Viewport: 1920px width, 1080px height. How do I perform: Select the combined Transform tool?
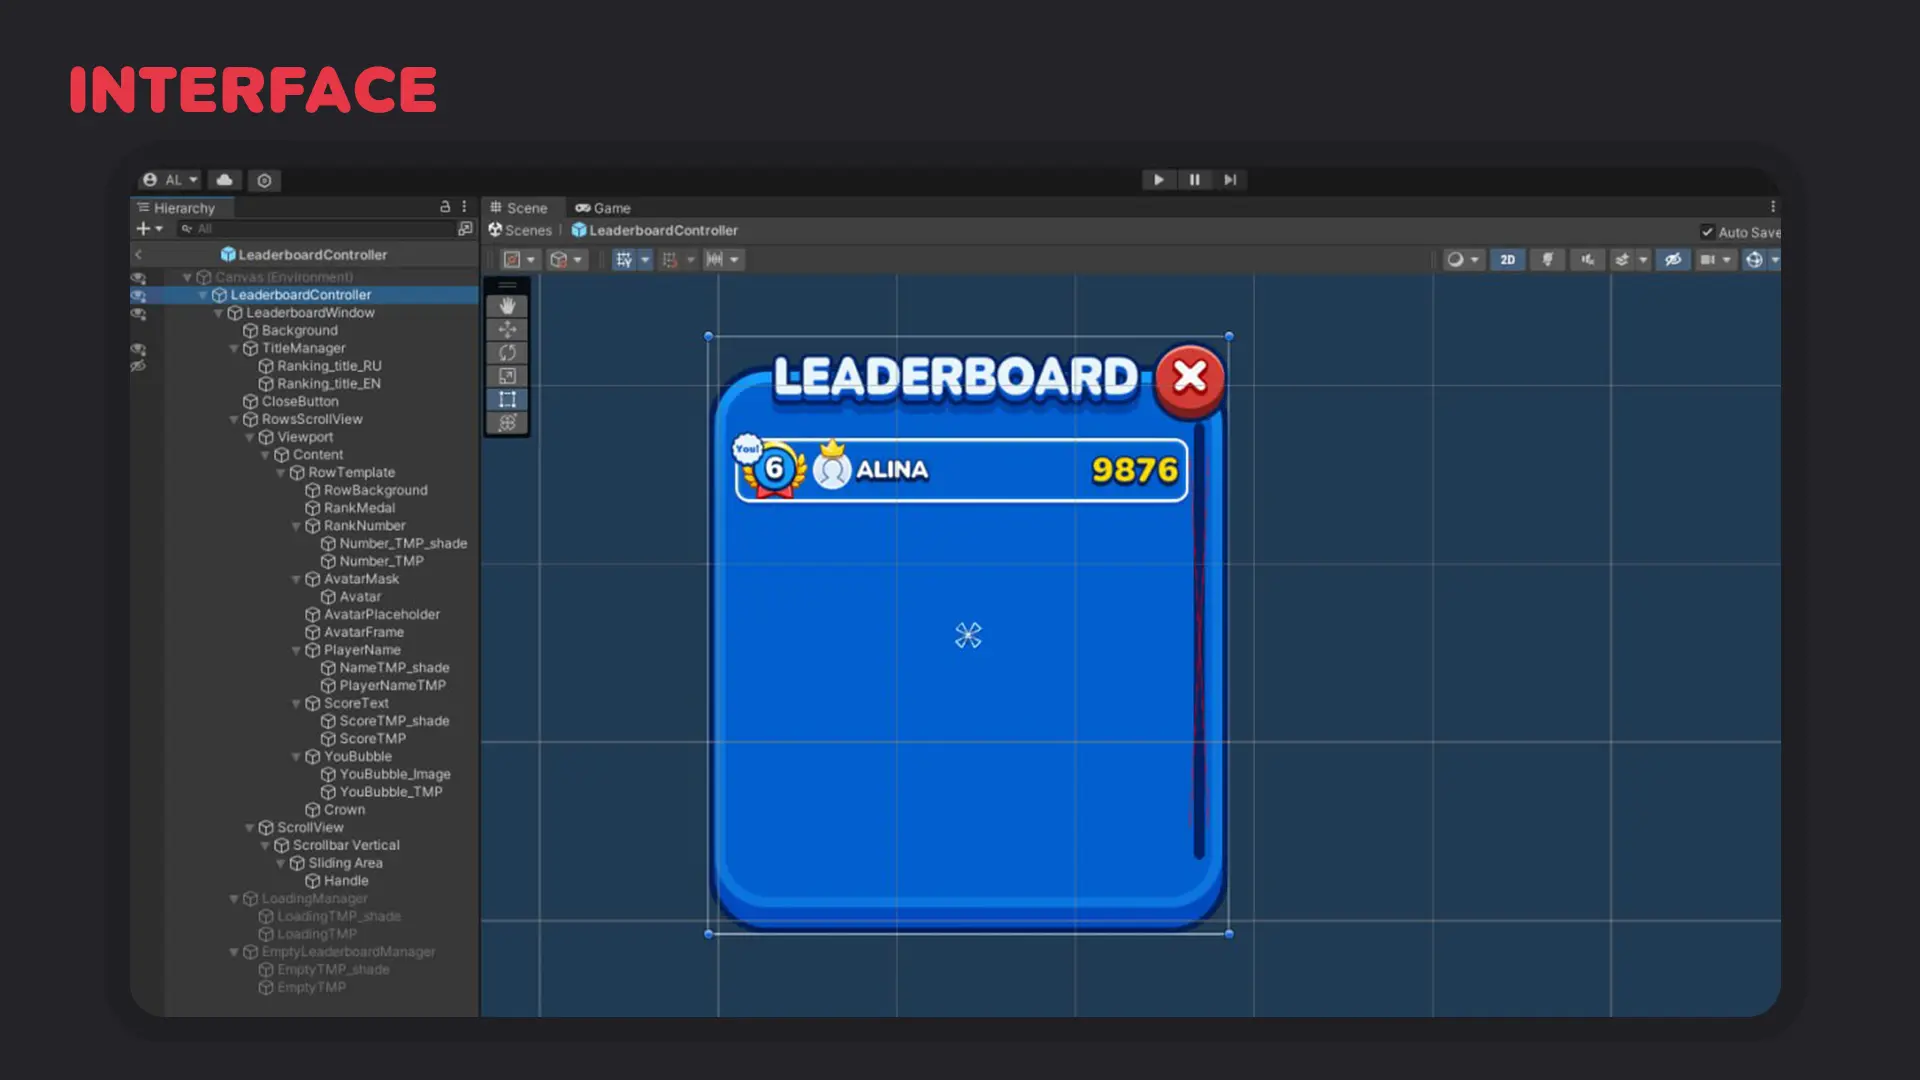click(x=507, y=422)
